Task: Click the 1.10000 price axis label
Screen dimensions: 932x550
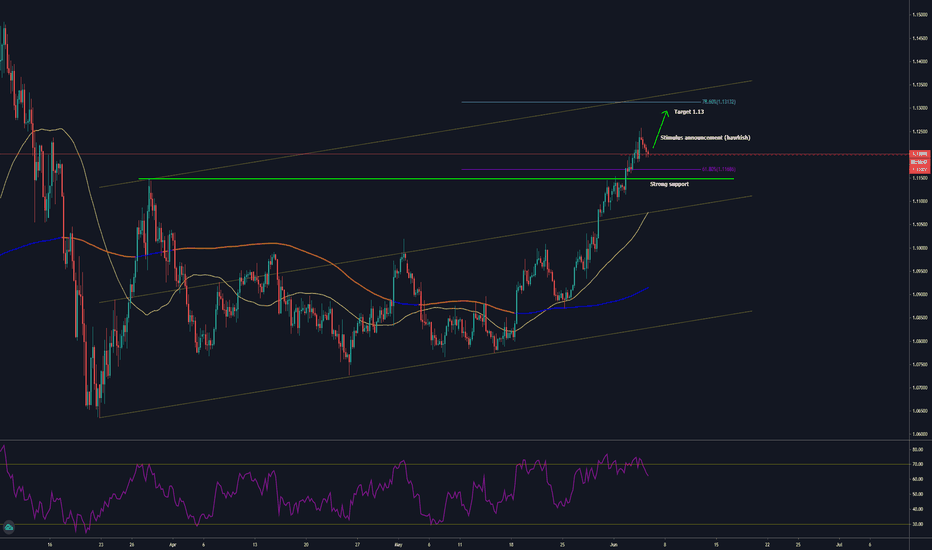Action: tap(920, 248)
